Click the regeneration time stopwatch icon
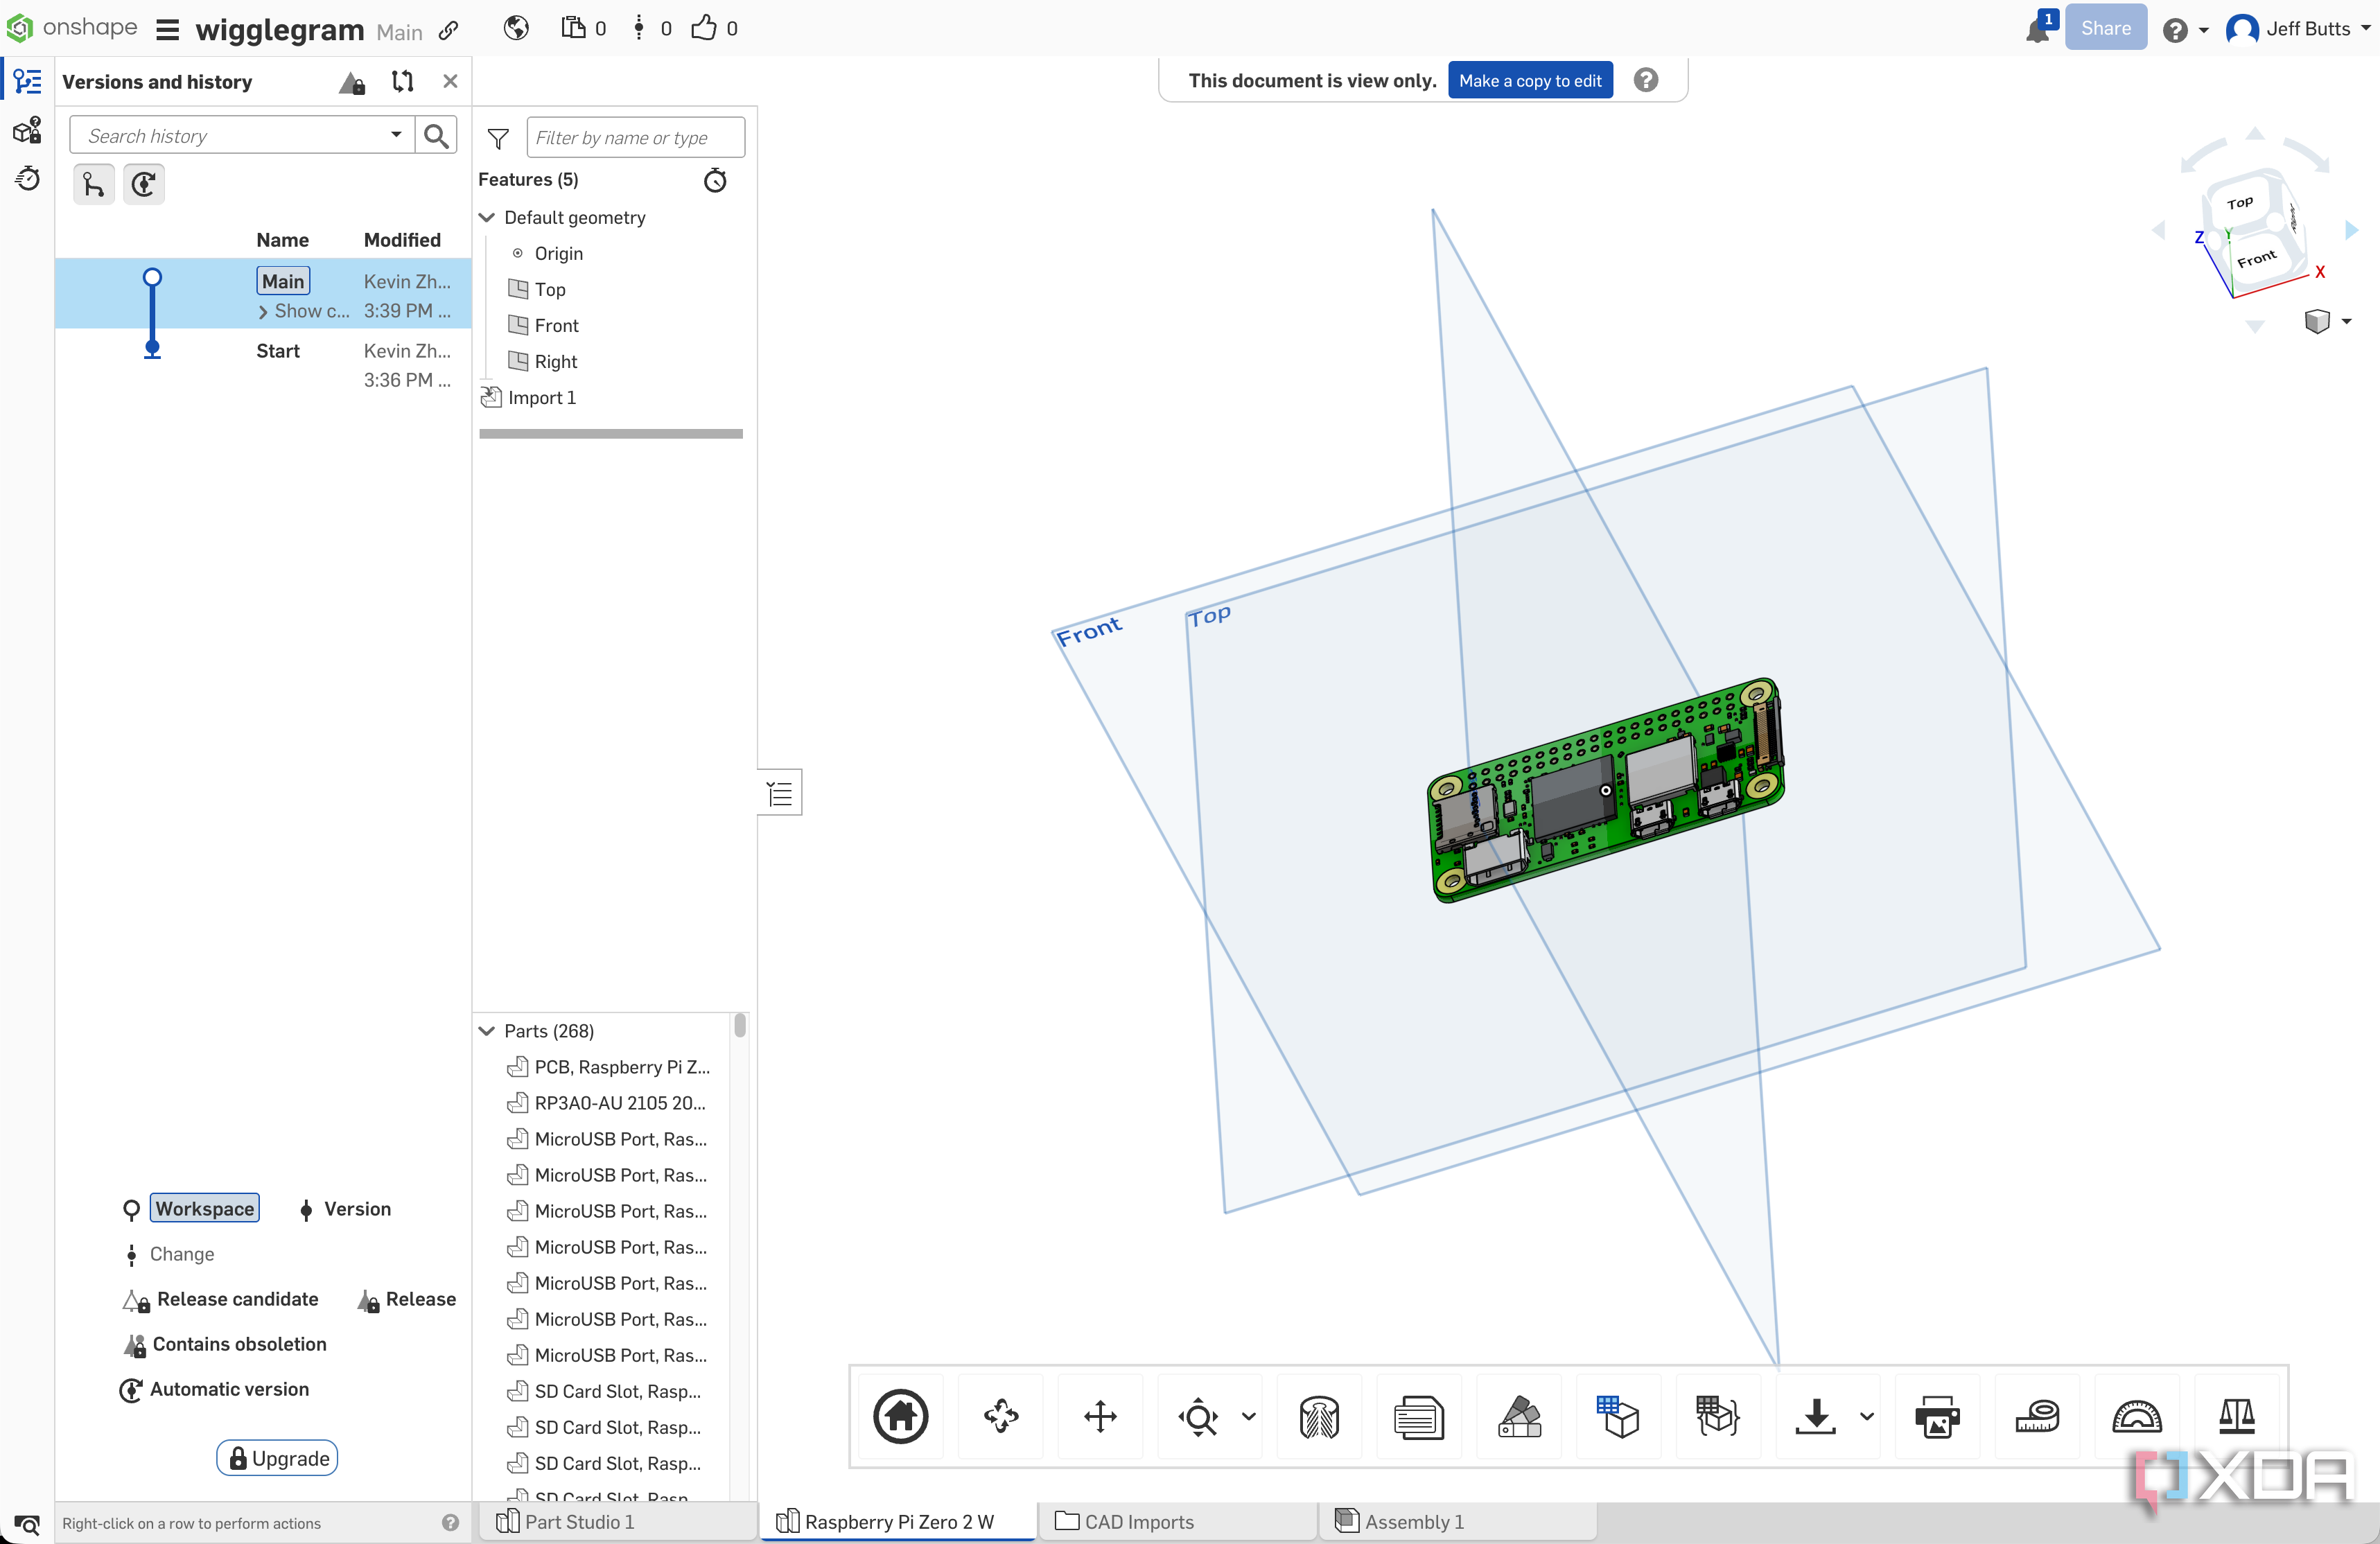Image resolution: width=2380 pixels, height=1544 pixels. pyautogui.click(x=715, y=180)
